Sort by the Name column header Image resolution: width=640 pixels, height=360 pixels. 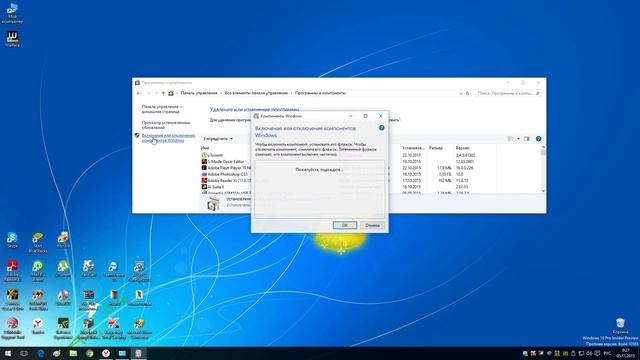(205, 148)
